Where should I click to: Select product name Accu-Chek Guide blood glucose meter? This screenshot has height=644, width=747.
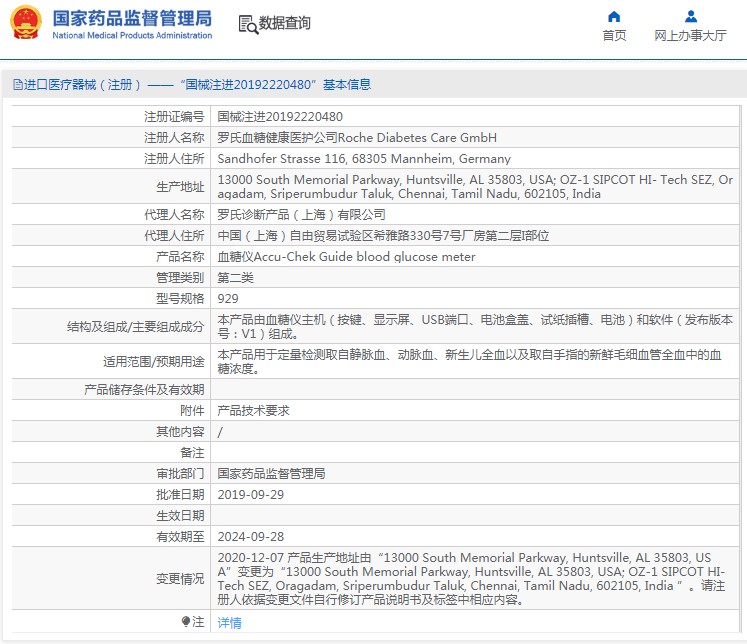[346, 257]
